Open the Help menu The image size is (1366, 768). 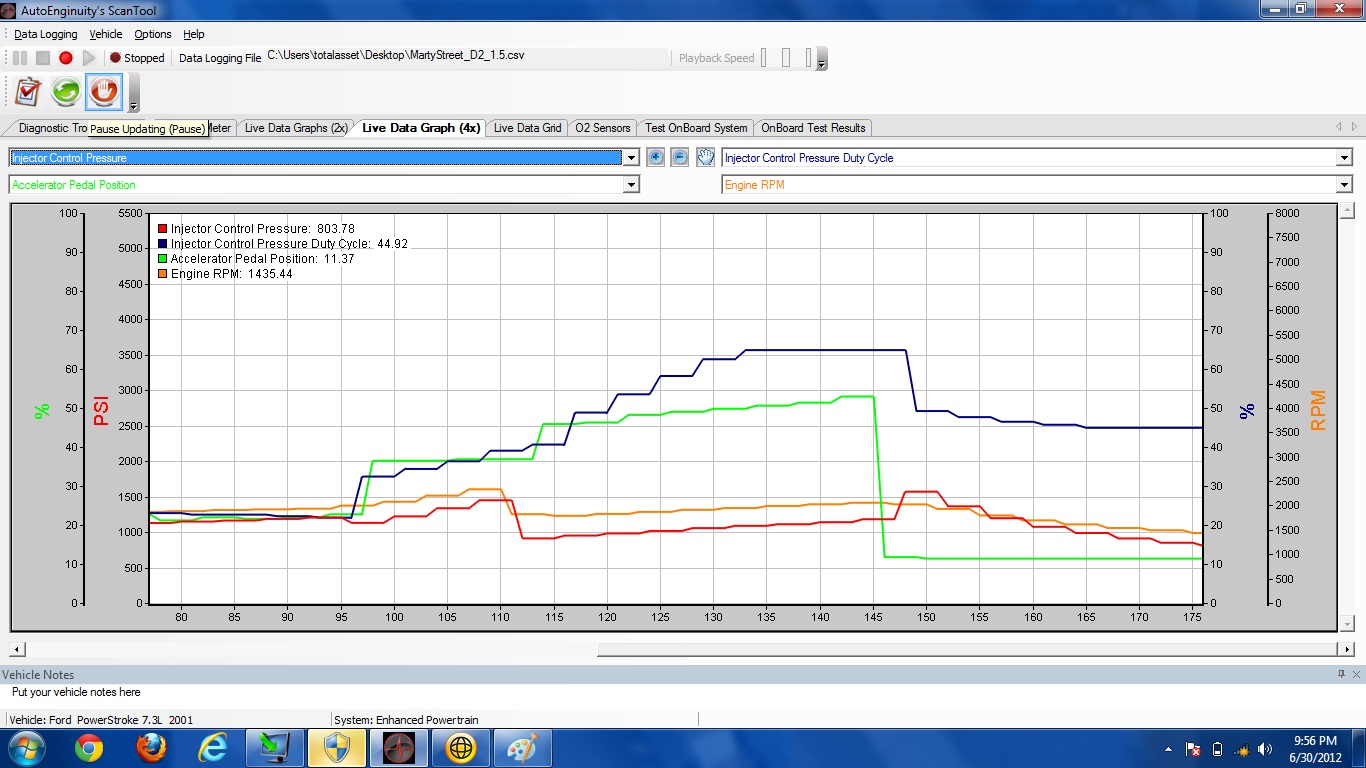[194, 34]
